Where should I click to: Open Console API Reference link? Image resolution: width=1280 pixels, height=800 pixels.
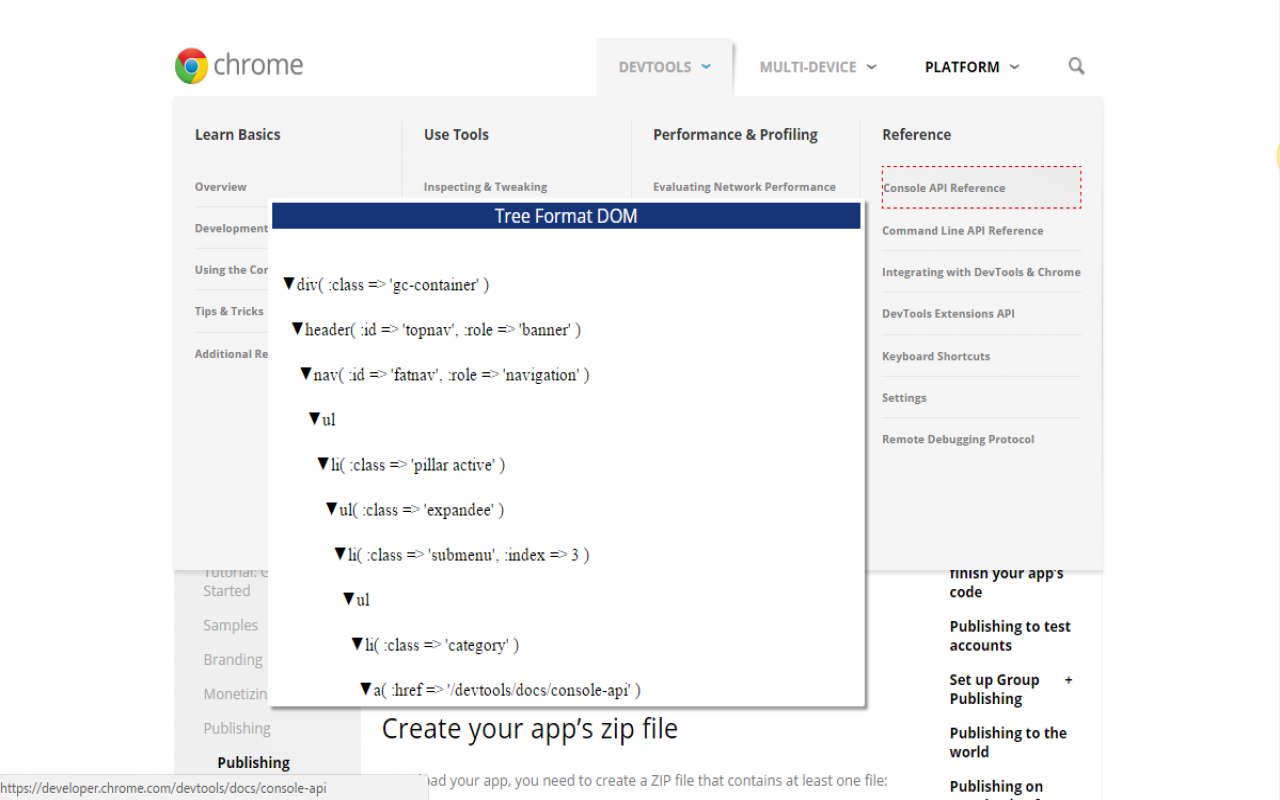(x=944, y=188)
